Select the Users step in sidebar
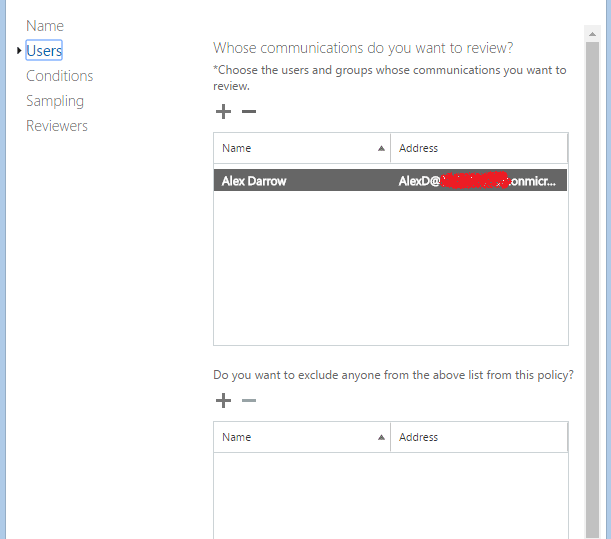The width and height of the screenshot is (611, 539). 44,50
